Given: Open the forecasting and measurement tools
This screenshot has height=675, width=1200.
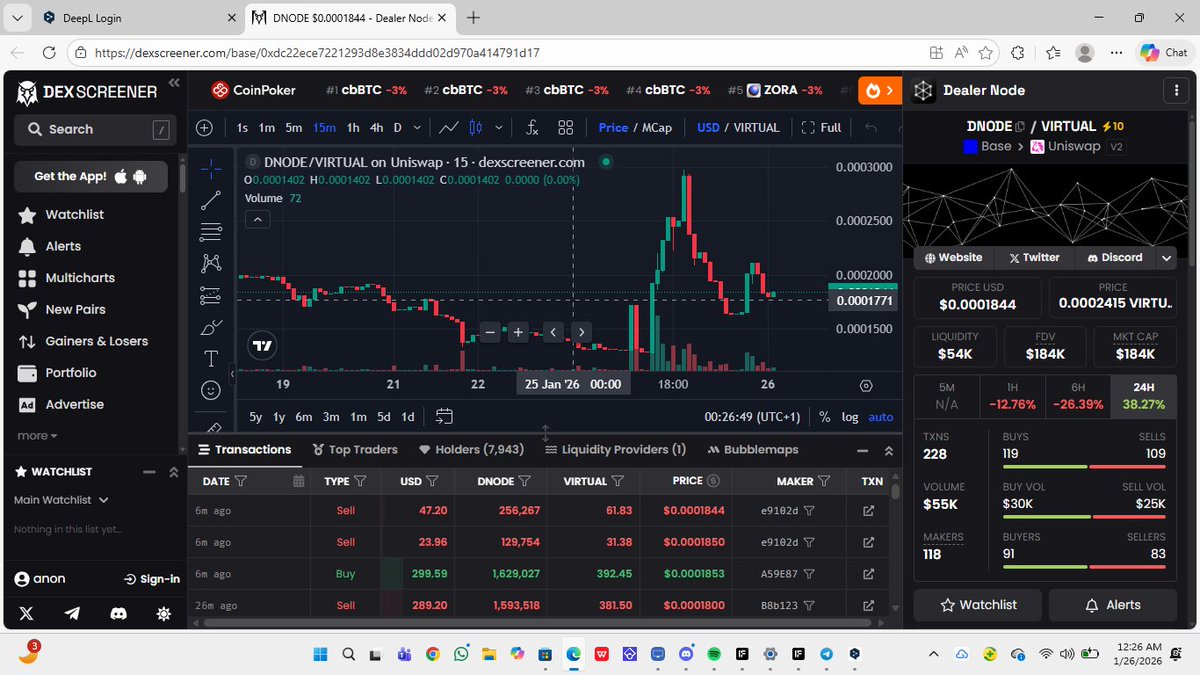Looking at the screenshot, I should [x=211, y=295].
